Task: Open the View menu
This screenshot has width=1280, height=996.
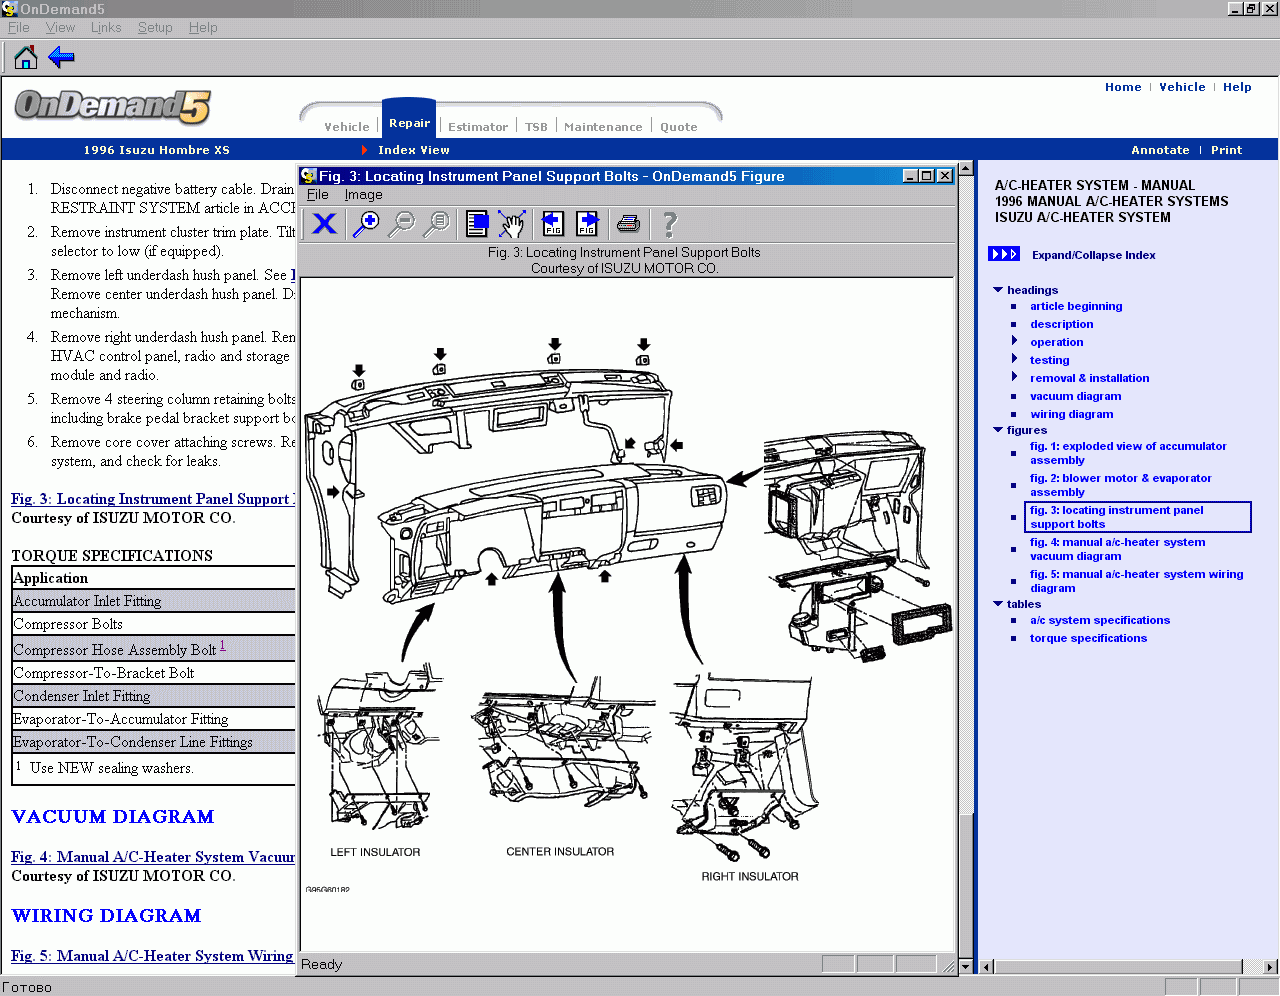Action: 60,27
